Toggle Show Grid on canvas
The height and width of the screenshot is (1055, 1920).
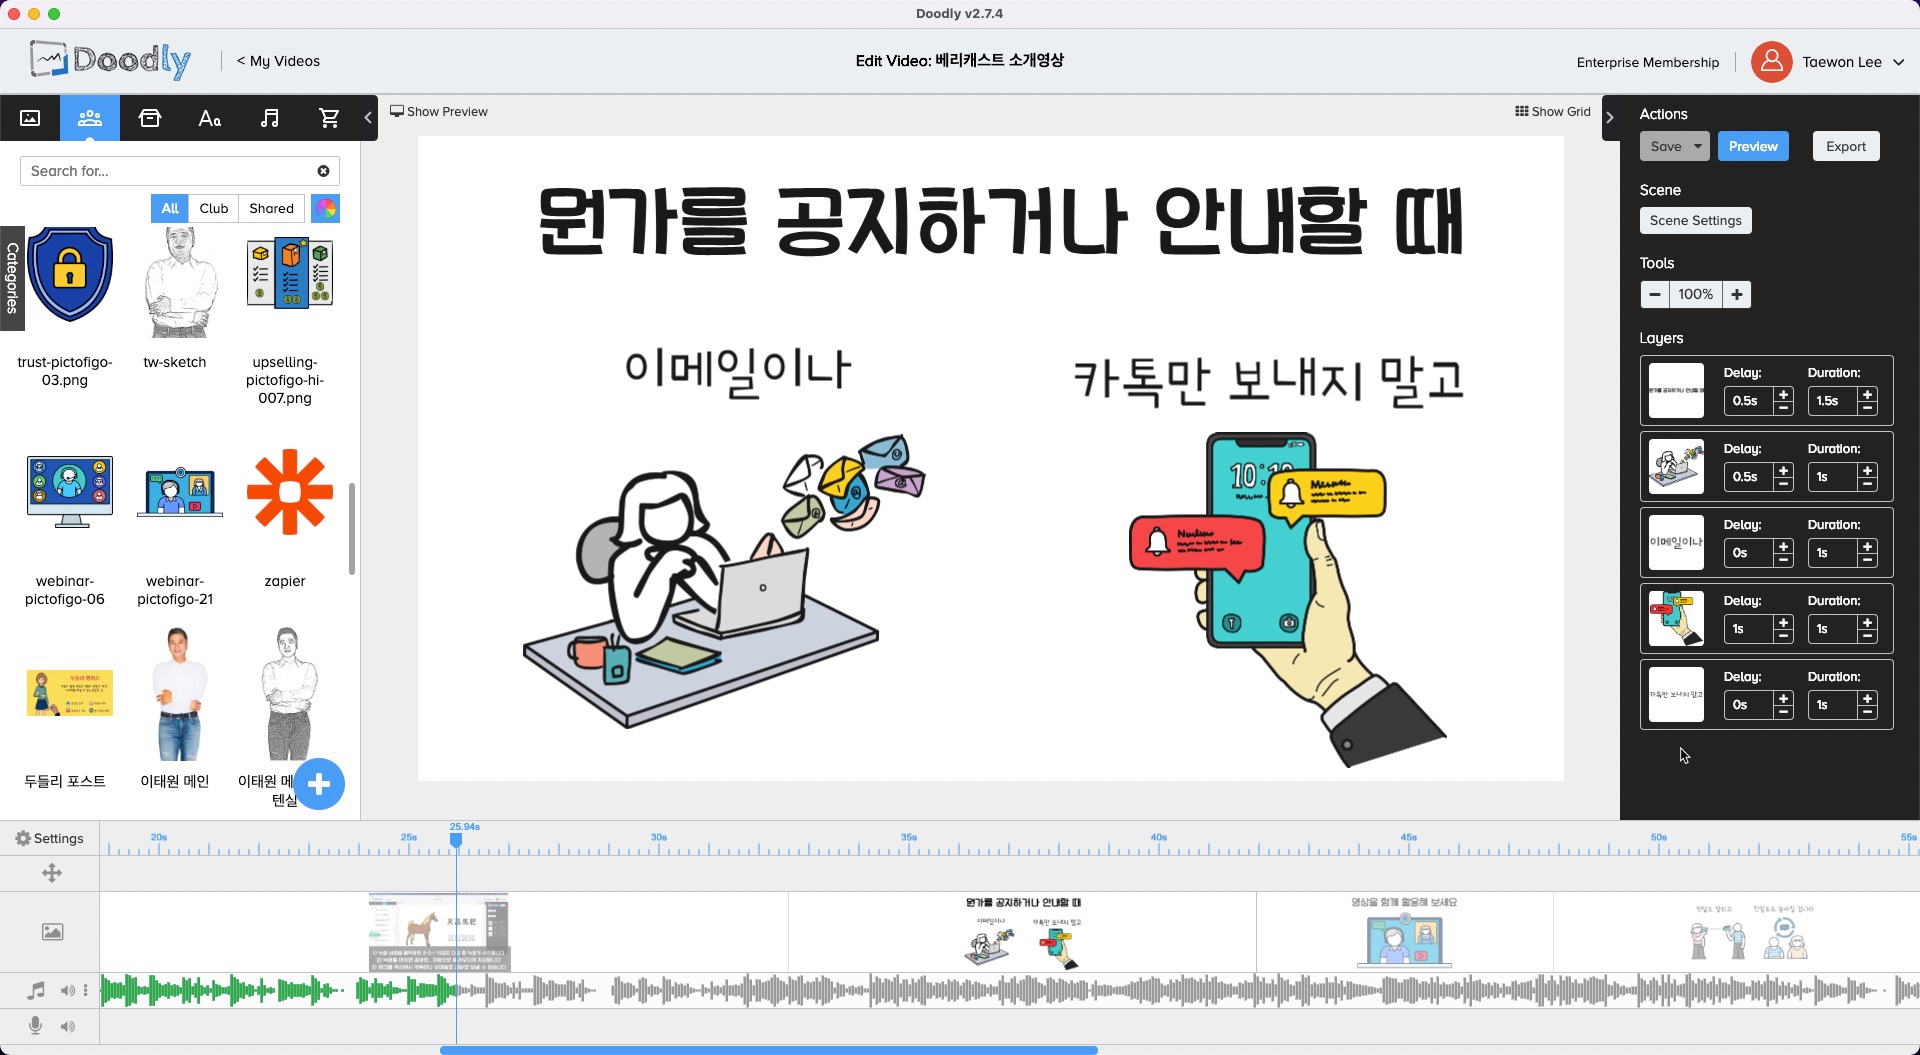pyautogui.click(x=1552, y=111)
